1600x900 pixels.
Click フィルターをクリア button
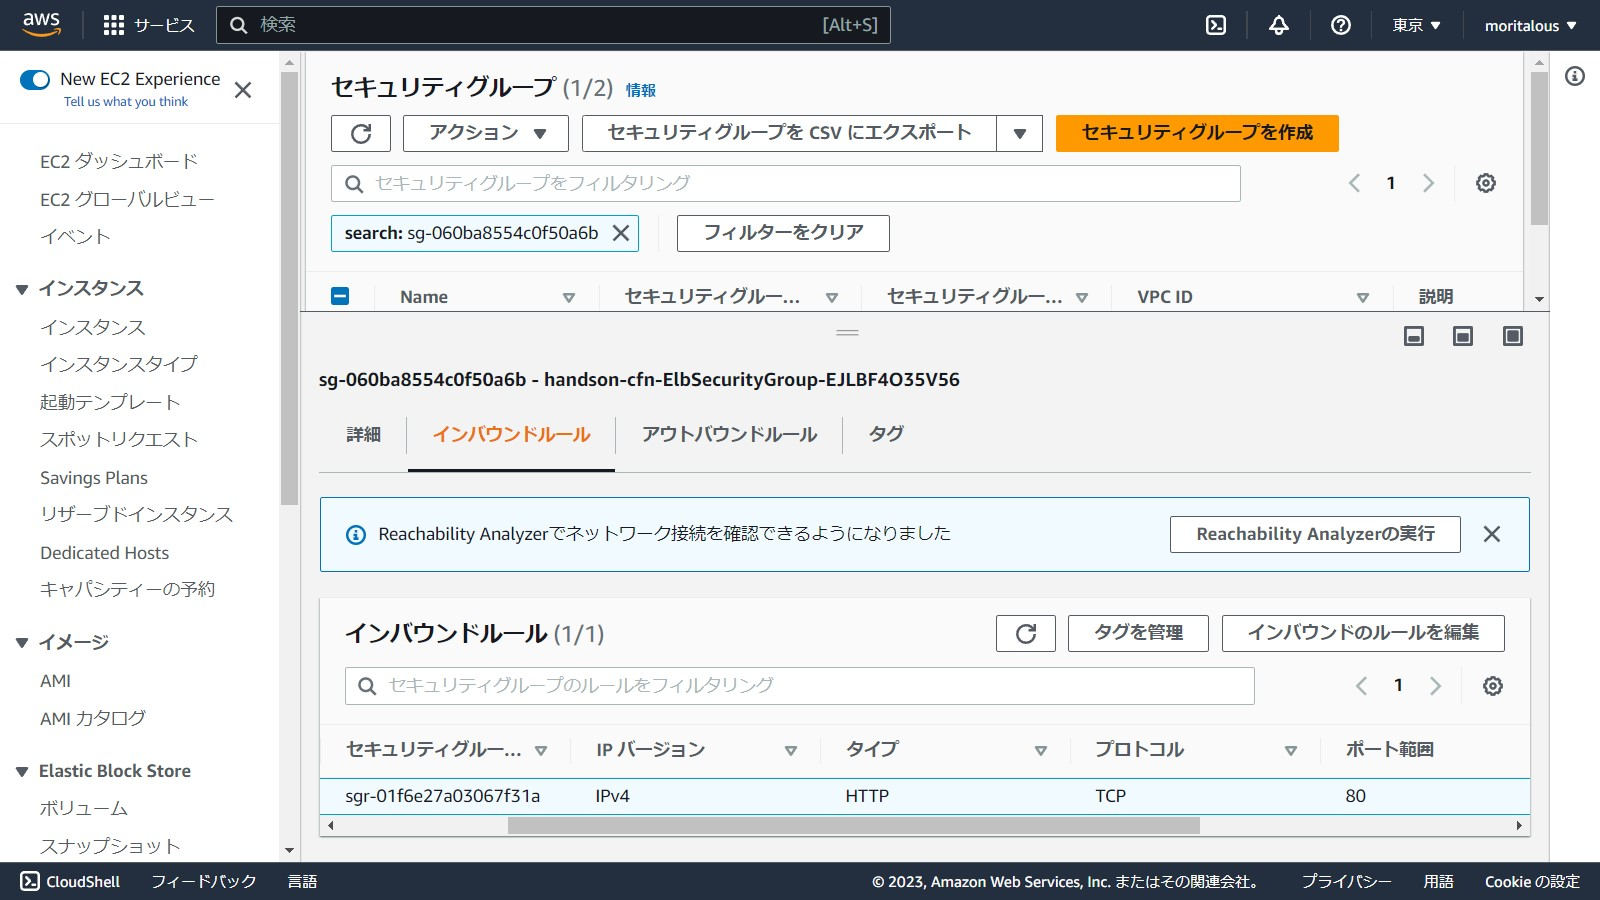[783, 233]
